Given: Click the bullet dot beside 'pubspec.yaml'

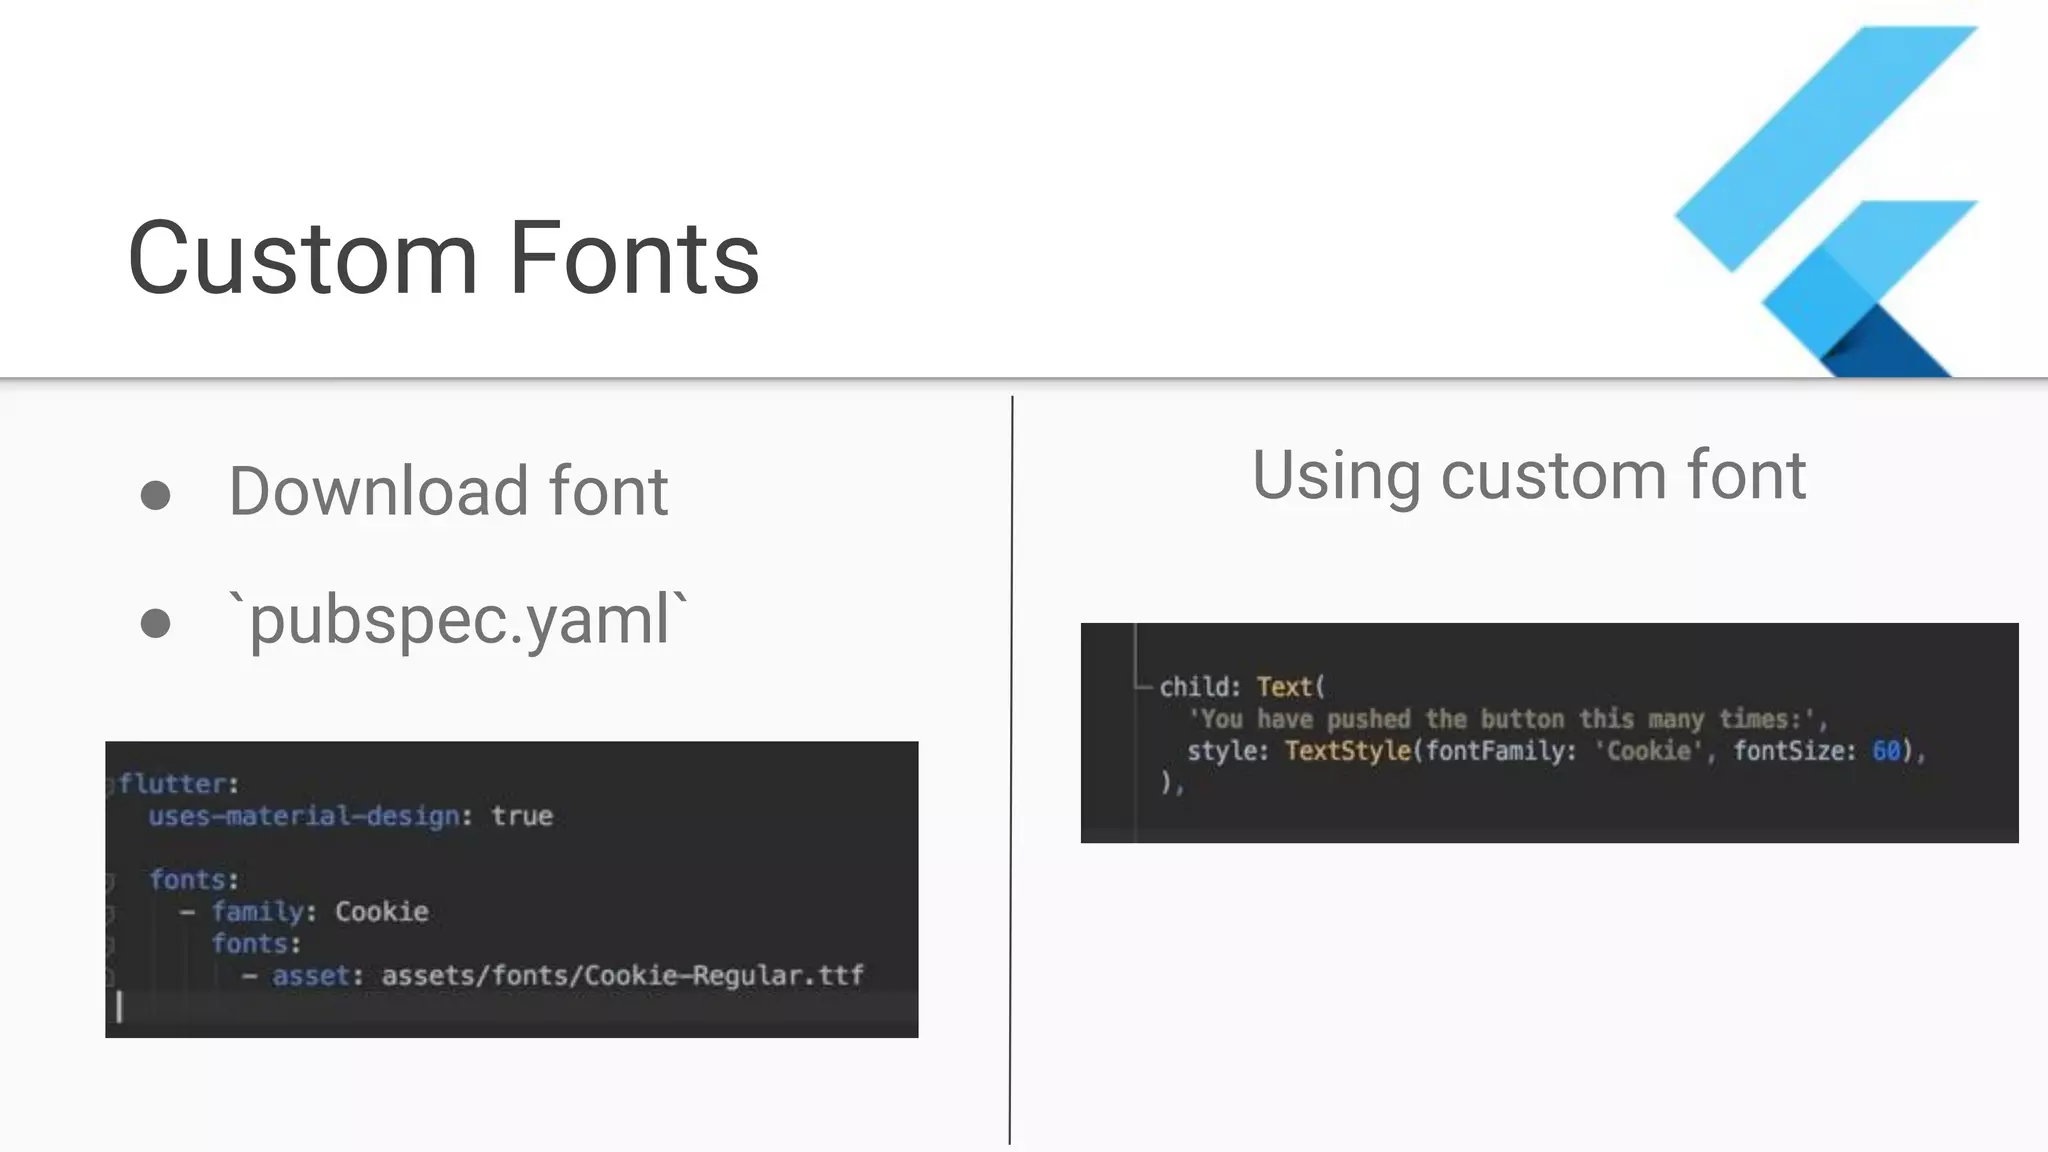Looking at the screenshot, I should point(155,624).
